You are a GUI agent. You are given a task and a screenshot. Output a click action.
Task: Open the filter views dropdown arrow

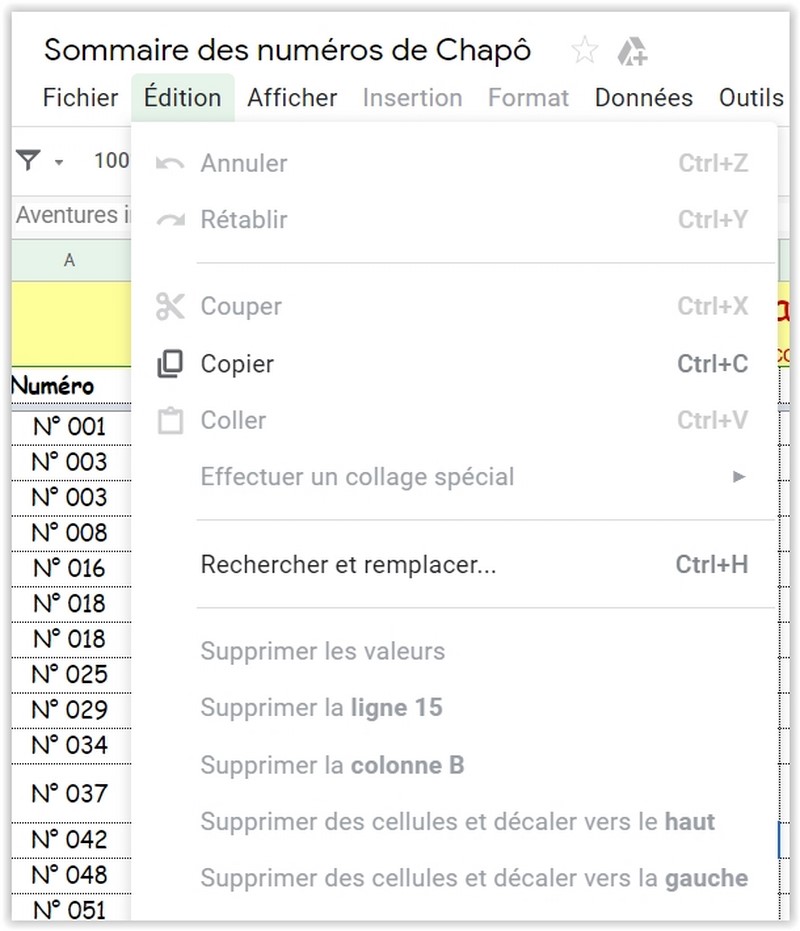click(x=59, y=162)
